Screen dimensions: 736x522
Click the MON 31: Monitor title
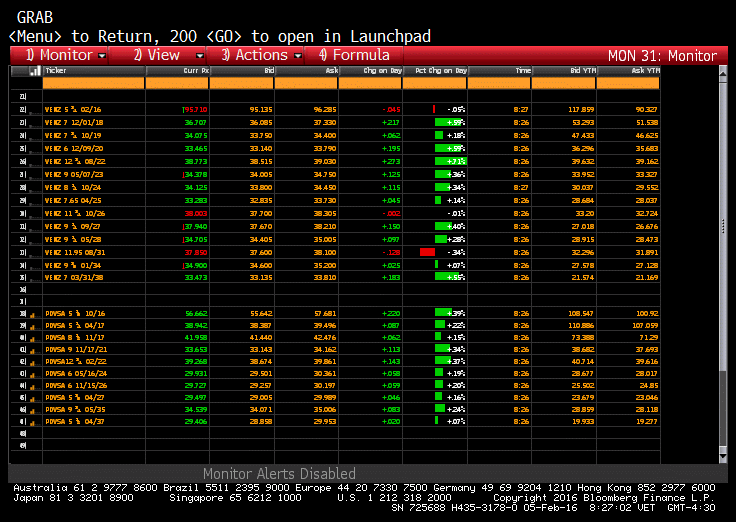662,56
